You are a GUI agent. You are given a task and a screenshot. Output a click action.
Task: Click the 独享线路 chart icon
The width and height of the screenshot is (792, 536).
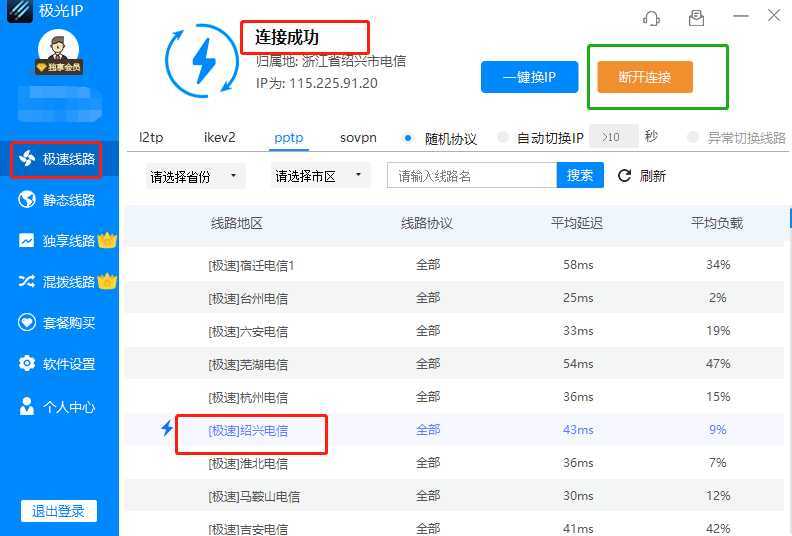pos(27,240)
